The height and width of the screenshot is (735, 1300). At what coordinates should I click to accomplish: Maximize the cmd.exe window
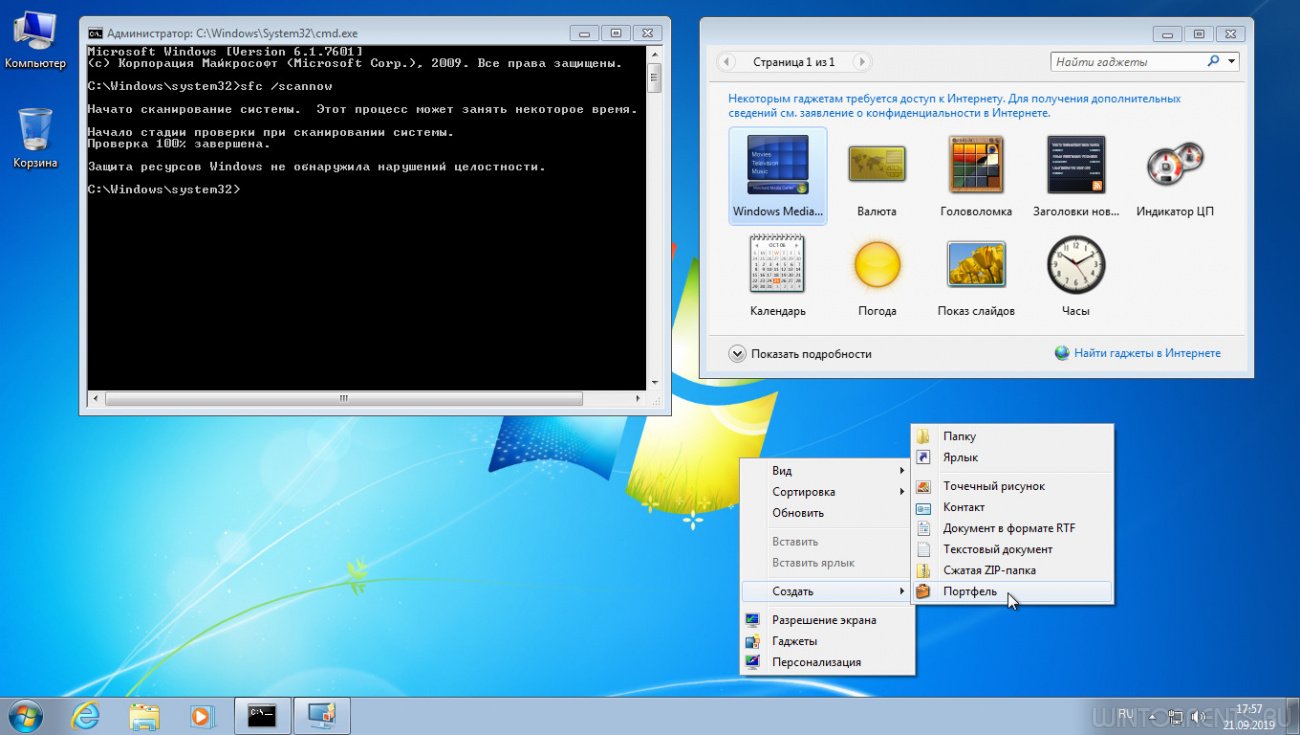pyautogui.click(x=616, y=33)
